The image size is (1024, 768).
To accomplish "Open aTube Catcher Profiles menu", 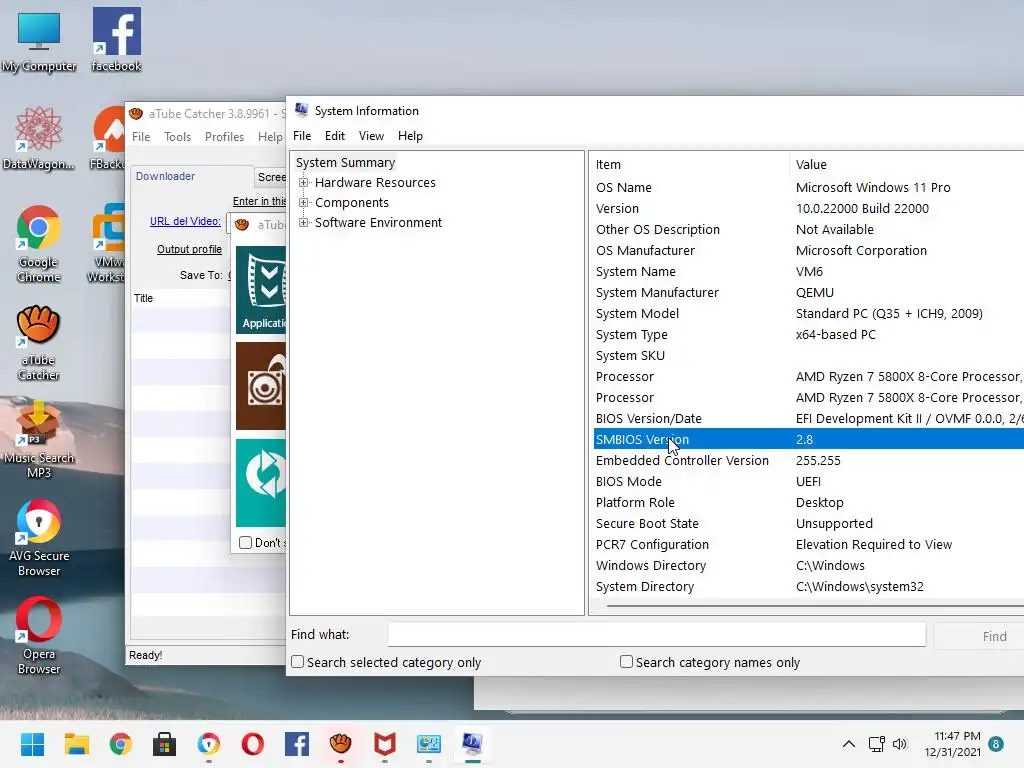I will coord(224,136).
